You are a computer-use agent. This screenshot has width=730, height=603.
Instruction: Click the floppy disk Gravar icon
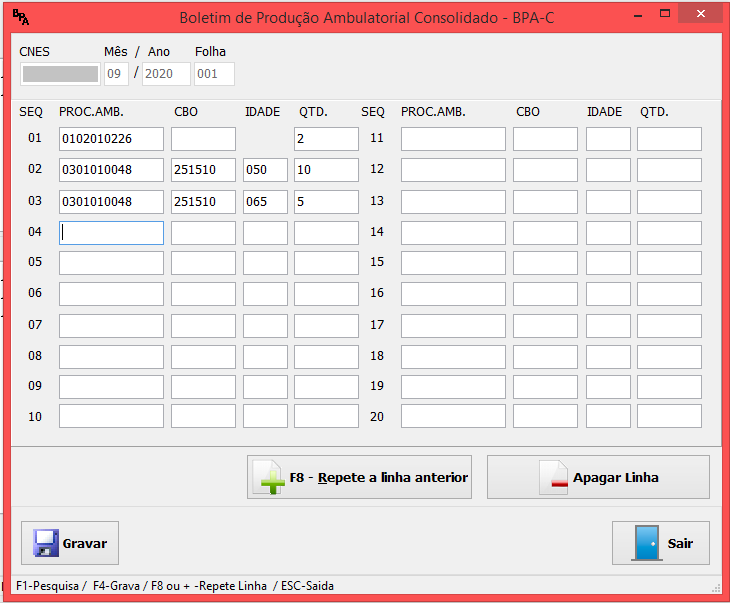(x=46, y=543)
